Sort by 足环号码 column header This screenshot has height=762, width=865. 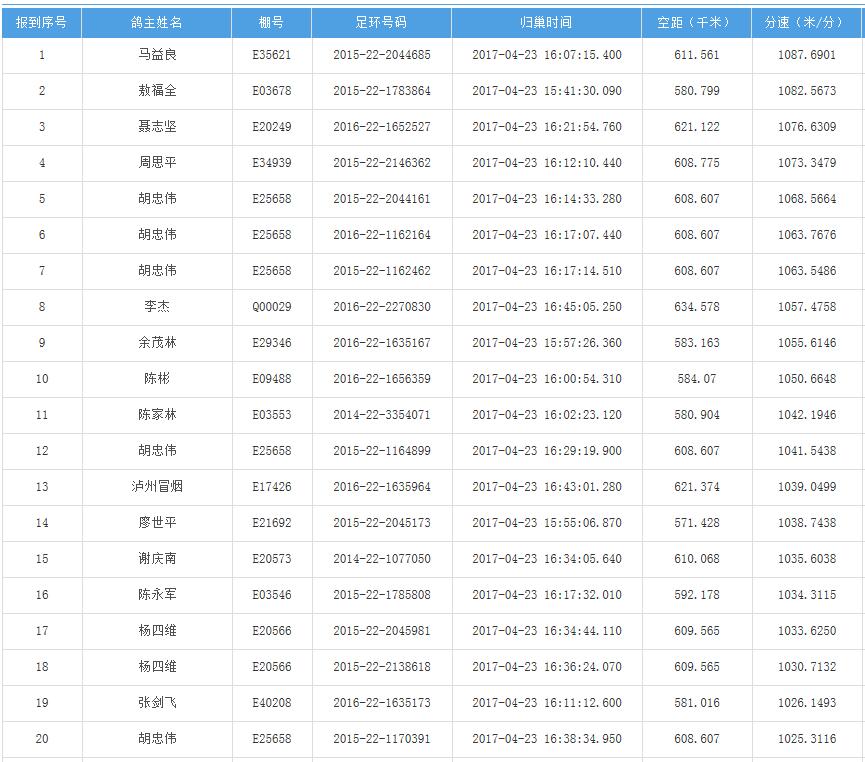[381, 22]
